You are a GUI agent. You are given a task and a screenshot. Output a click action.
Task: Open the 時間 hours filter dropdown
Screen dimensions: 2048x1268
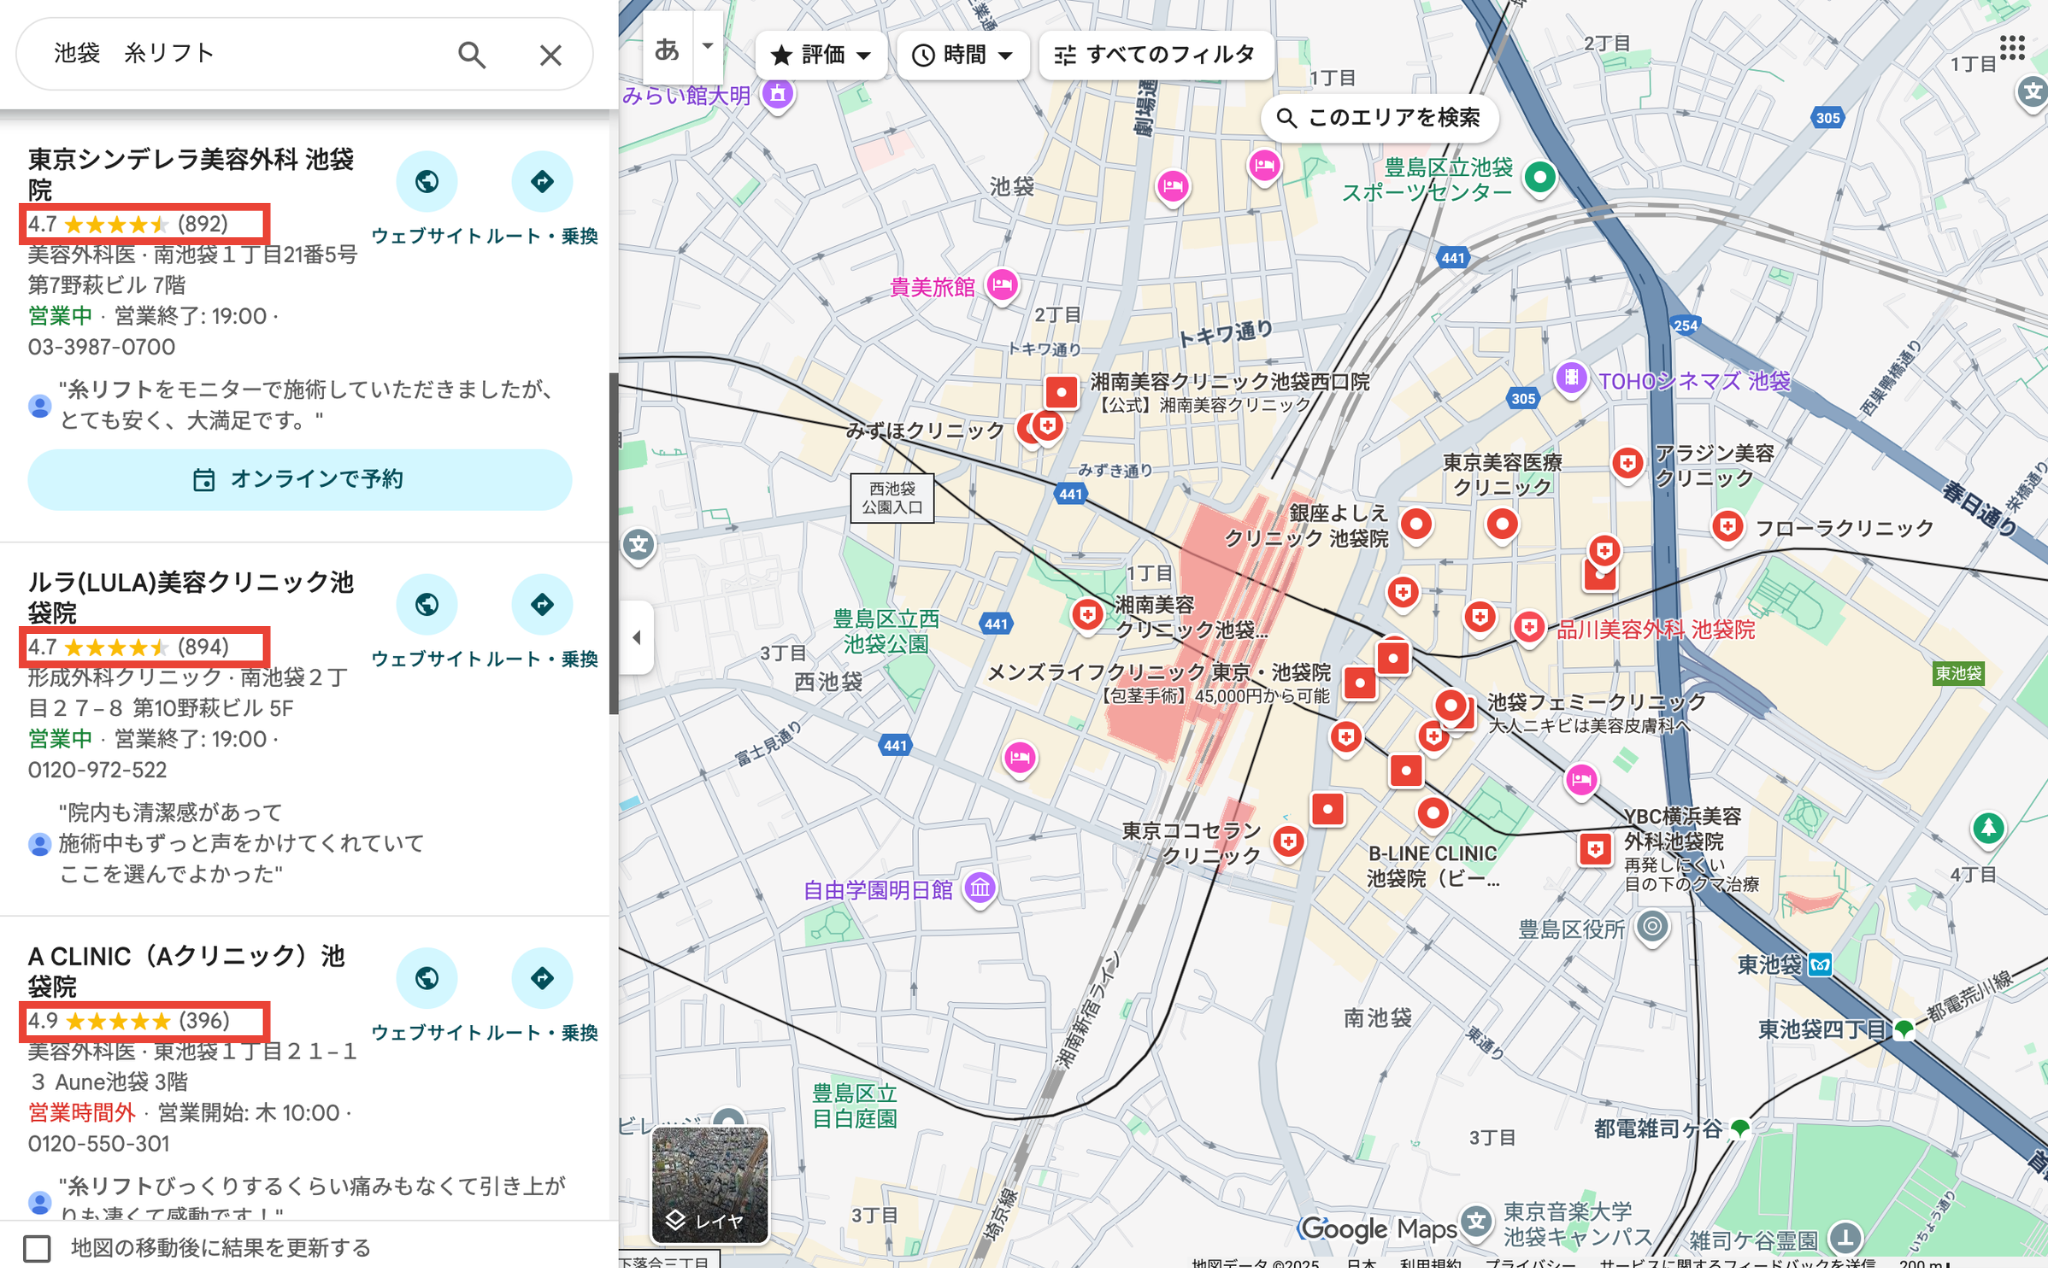(962, 55)
